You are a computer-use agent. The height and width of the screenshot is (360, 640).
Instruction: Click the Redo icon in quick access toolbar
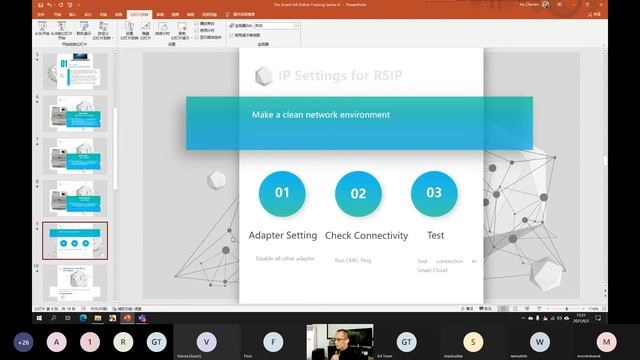pyautogui.click(x=60, y=5)
